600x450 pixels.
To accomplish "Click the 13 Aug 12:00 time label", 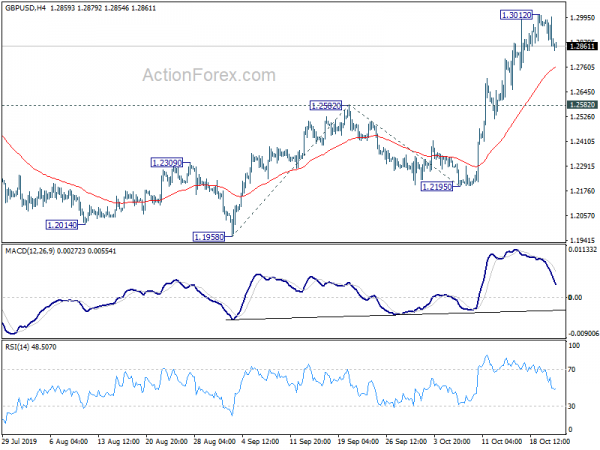I will (x=117, y=441).
